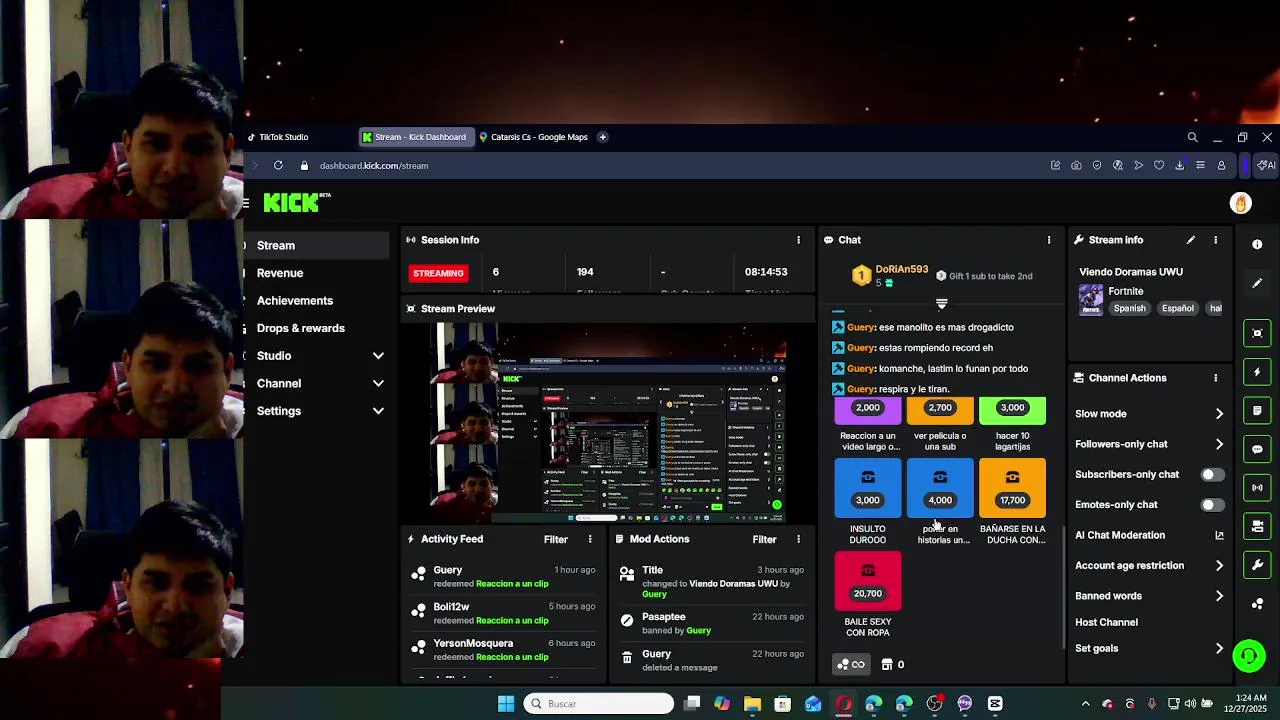This screenshot has height=720, width=1280.
Task: Click the green chat bubble sidebar icon
Action: [x=1257, y=449]
